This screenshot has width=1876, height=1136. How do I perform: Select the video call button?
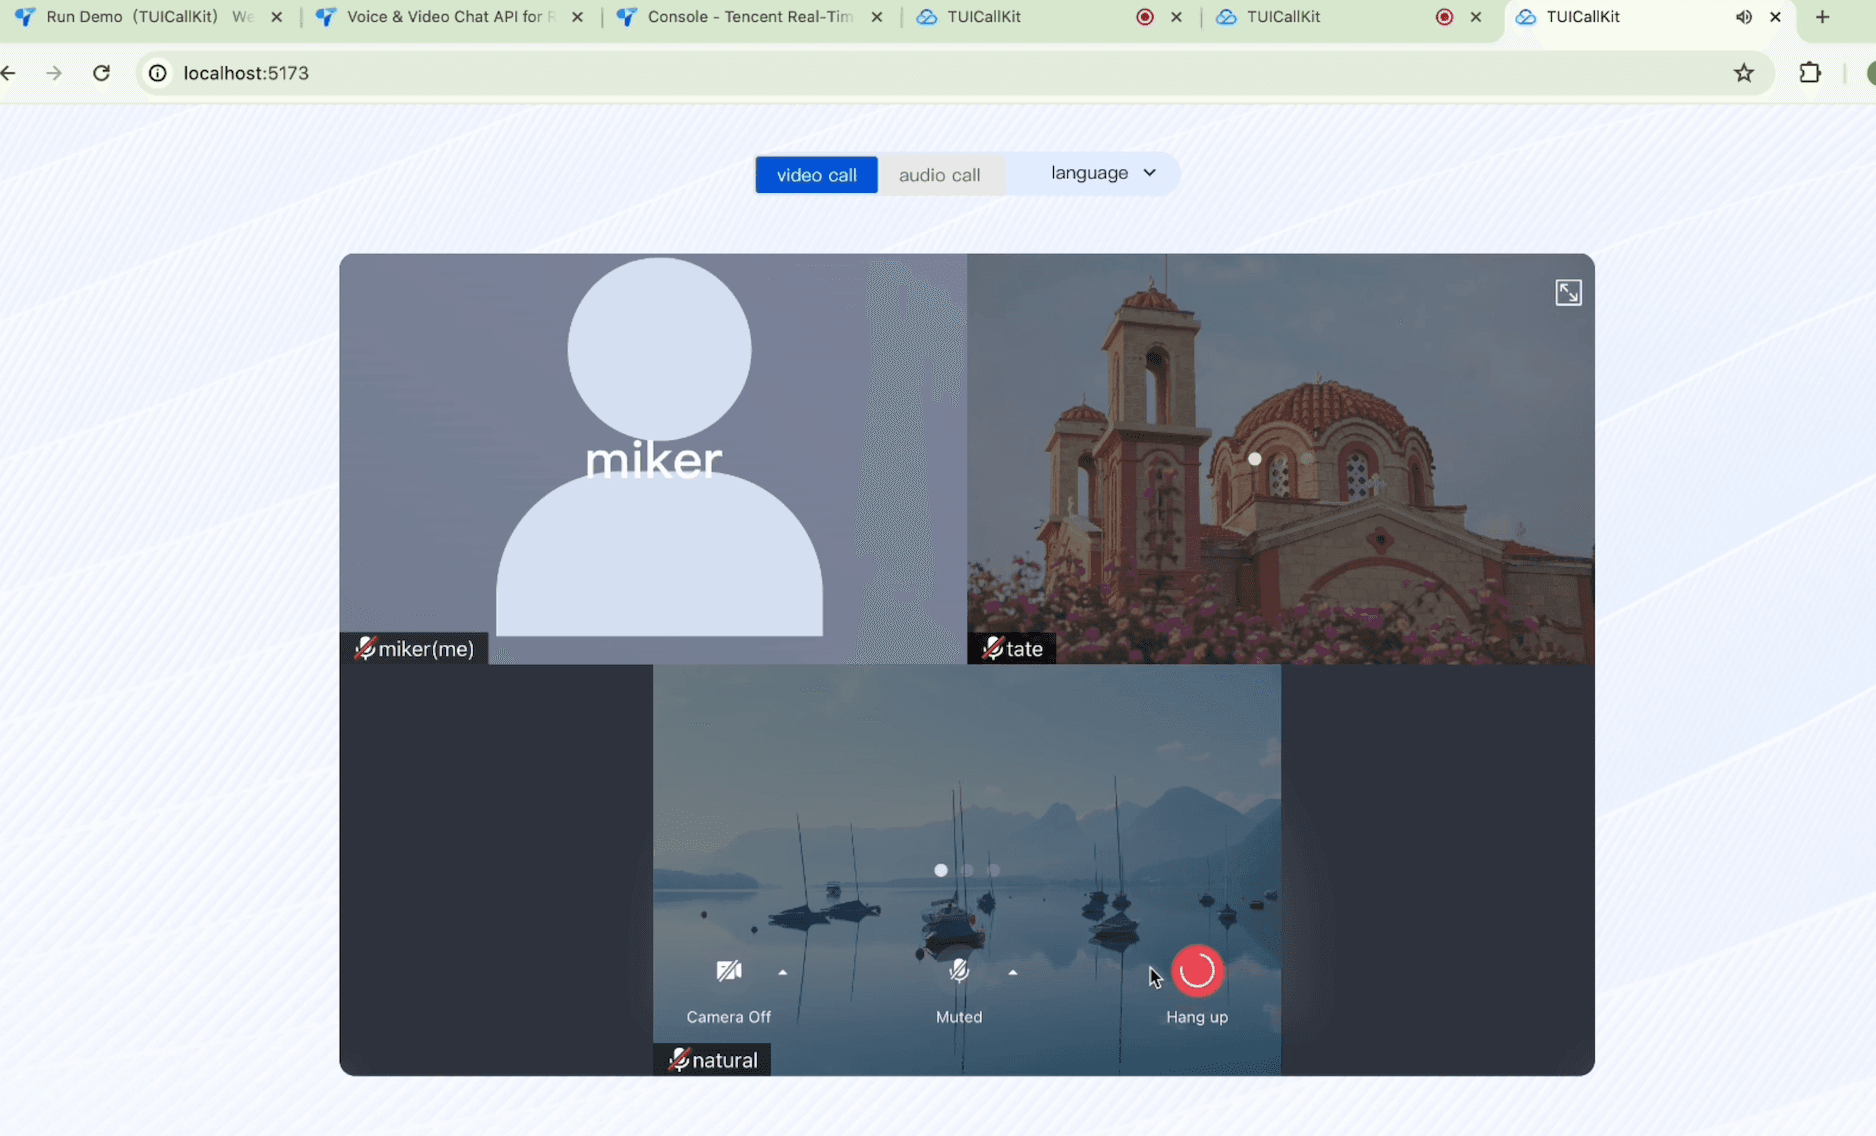(x=816, y=175)
